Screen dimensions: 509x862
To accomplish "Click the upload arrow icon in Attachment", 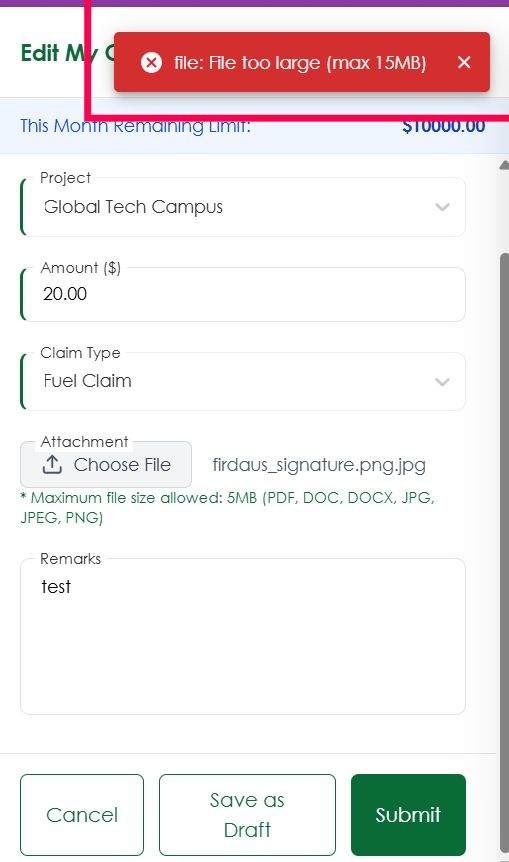I will coord(52,465).
